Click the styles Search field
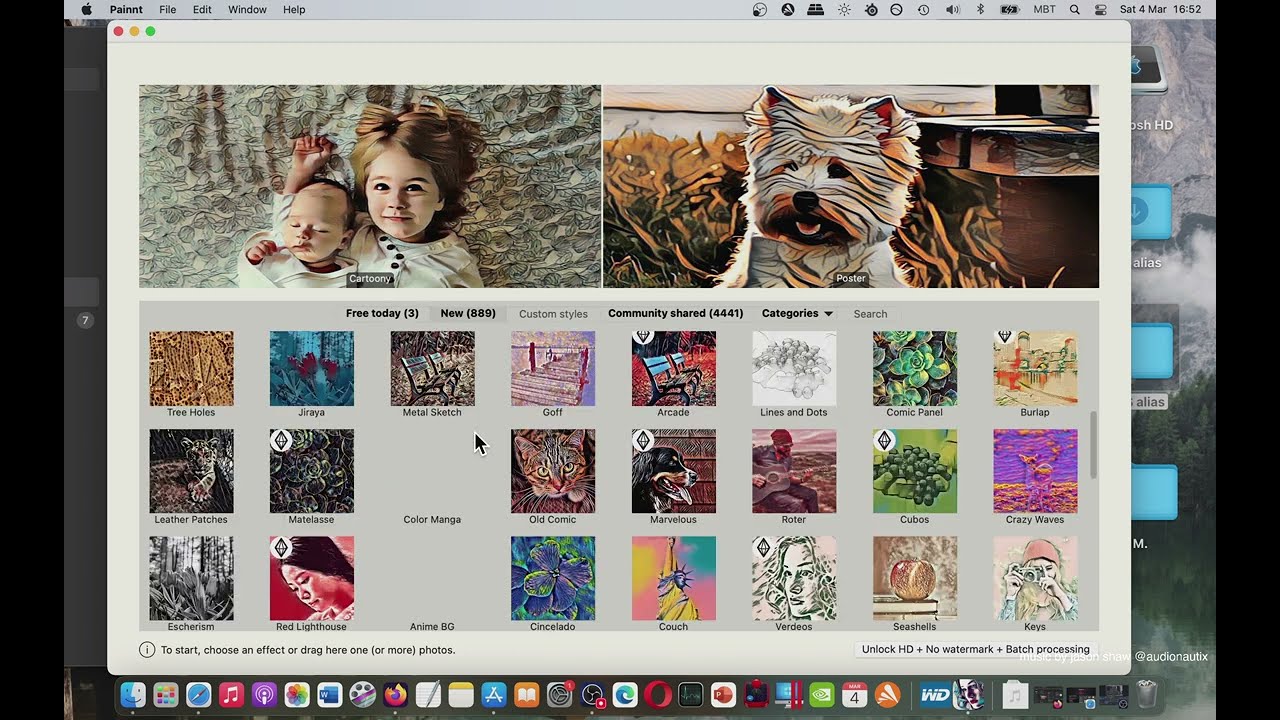 coord(870,314)
